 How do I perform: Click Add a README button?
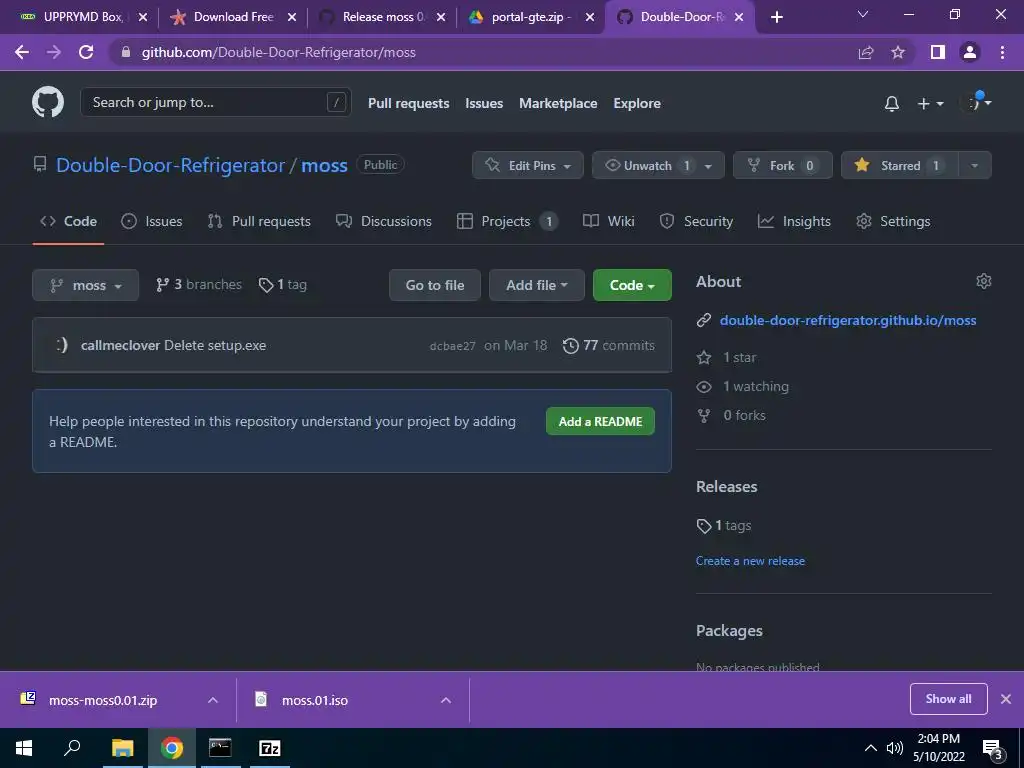click(600, 421)
